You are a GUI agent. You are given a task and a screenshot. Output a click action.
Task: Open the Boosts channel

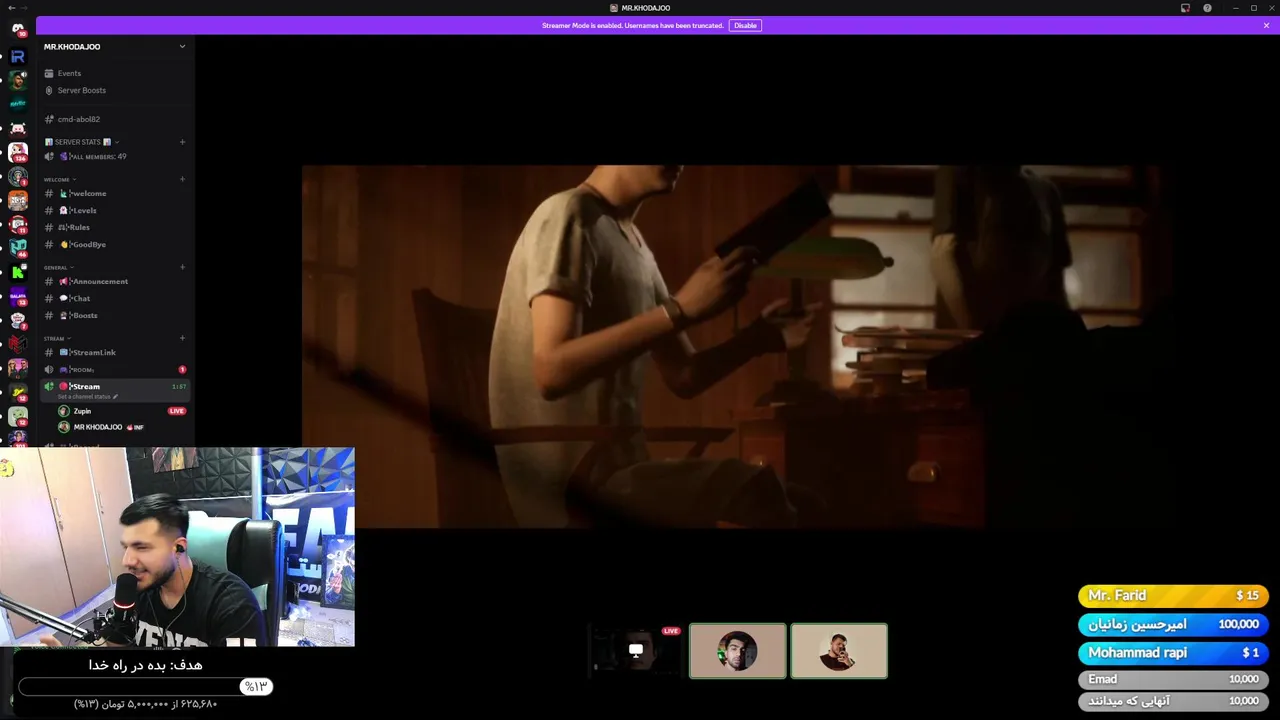click(114, 315)
